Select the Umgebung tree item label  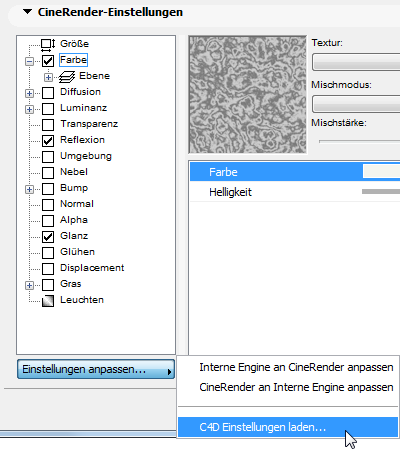click(86, 156)
